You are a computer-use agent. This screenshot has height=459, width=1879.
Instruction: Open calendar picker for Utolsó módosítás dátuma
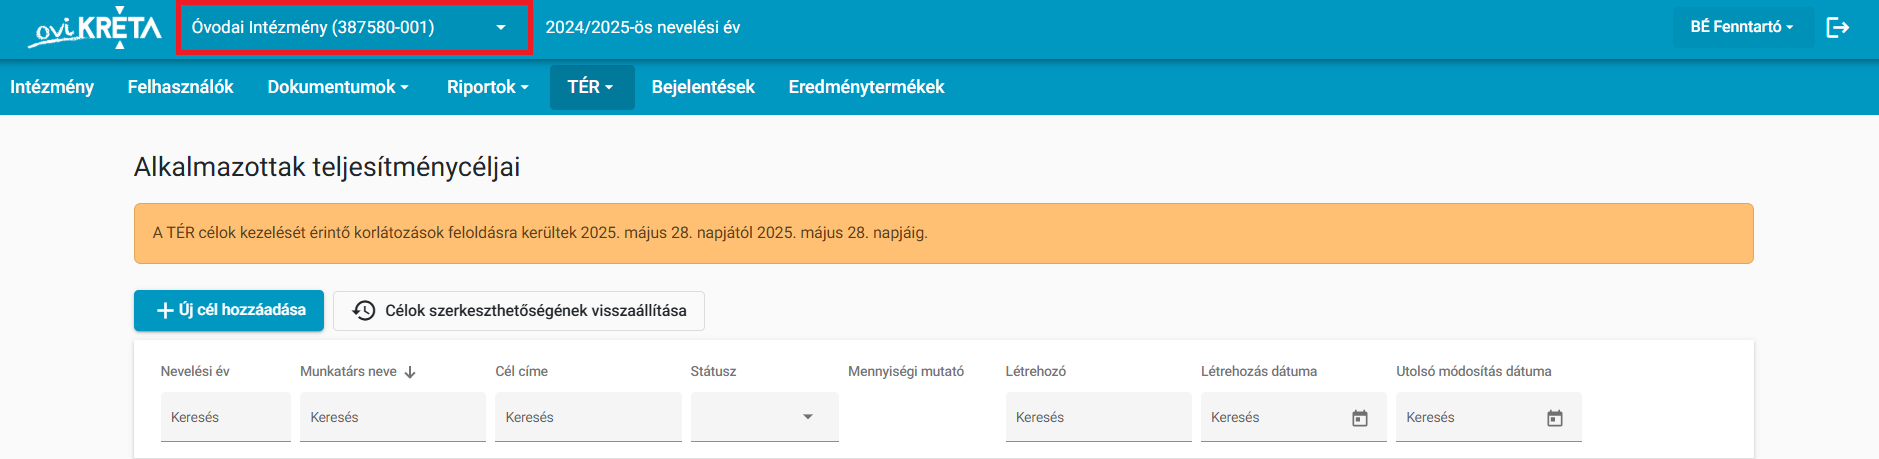click(1555, 418)
